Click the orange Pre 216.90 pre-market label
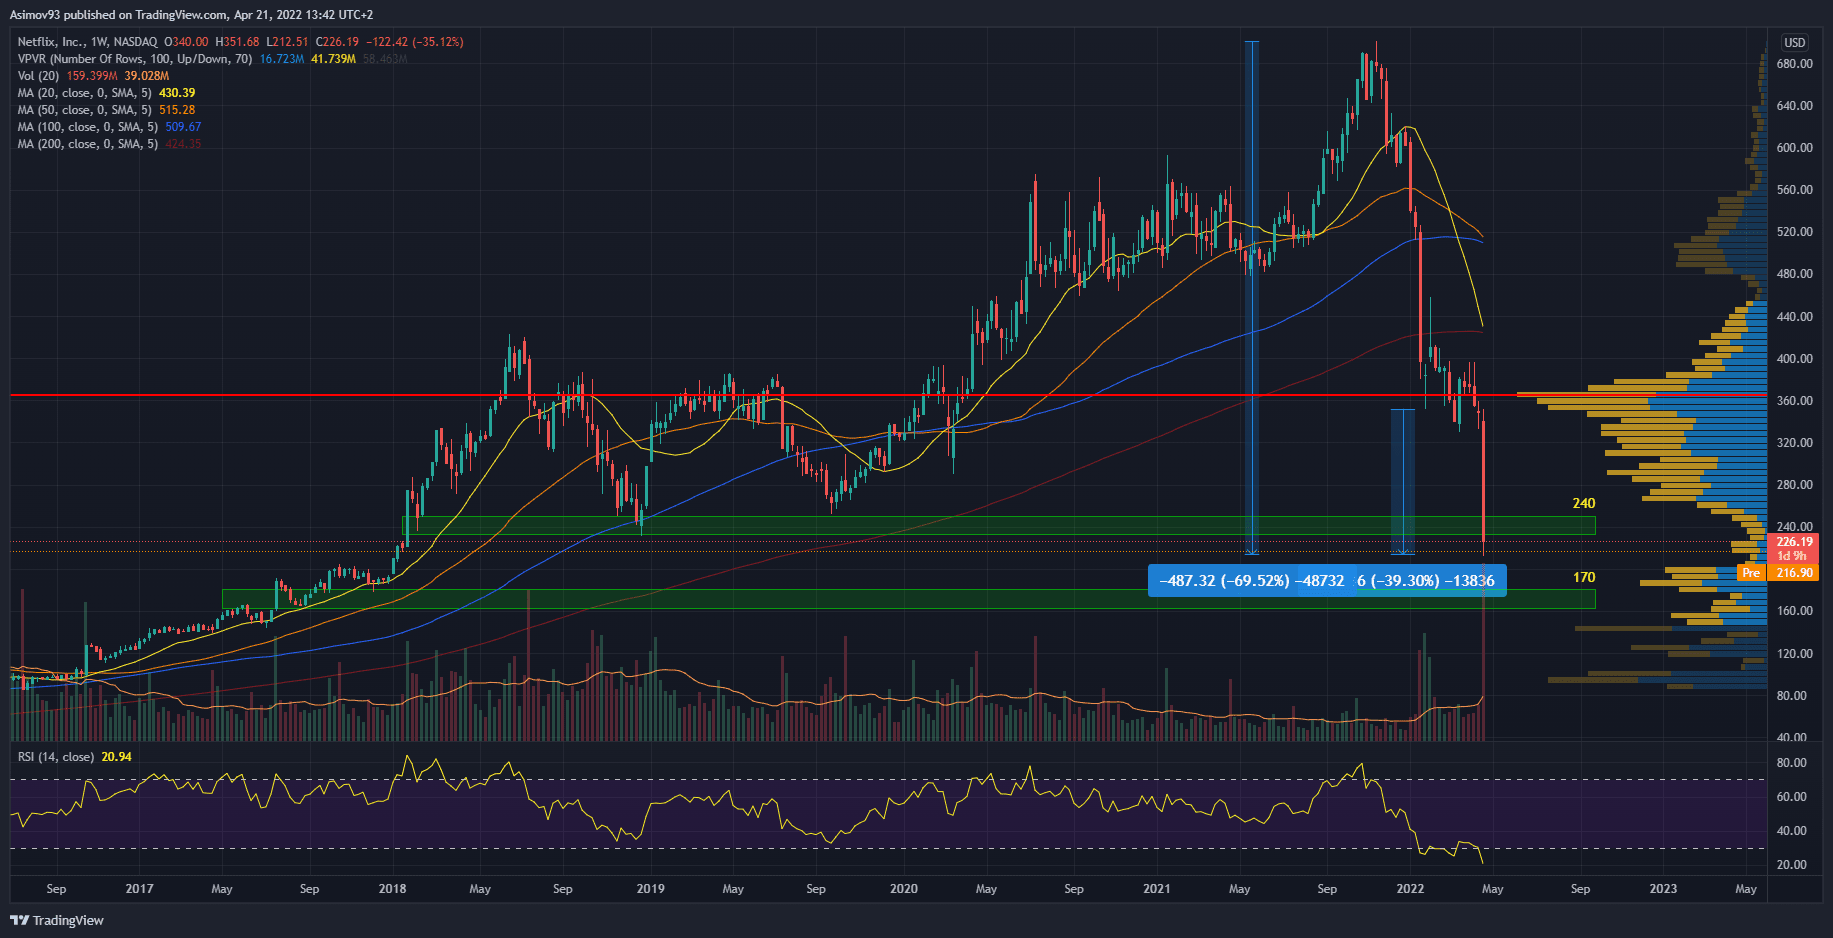This screenshot has height=938, width=1833. click(x=1778, y=573)
